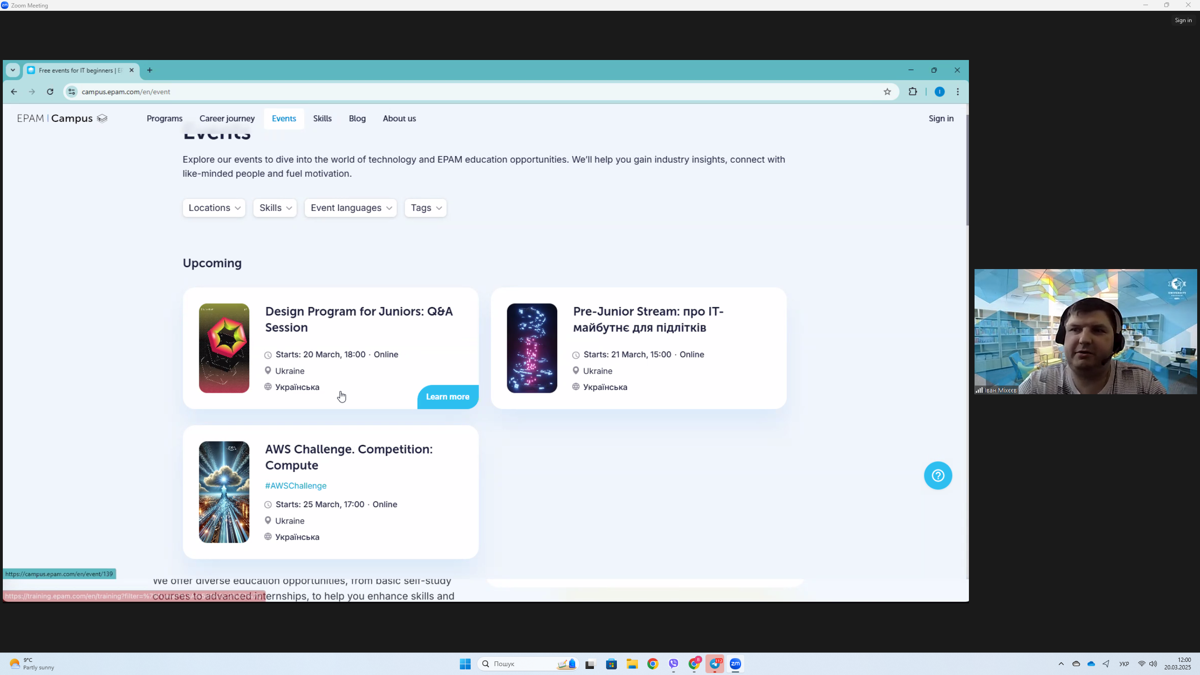Switch to Zoom in the taskbar

736,664
